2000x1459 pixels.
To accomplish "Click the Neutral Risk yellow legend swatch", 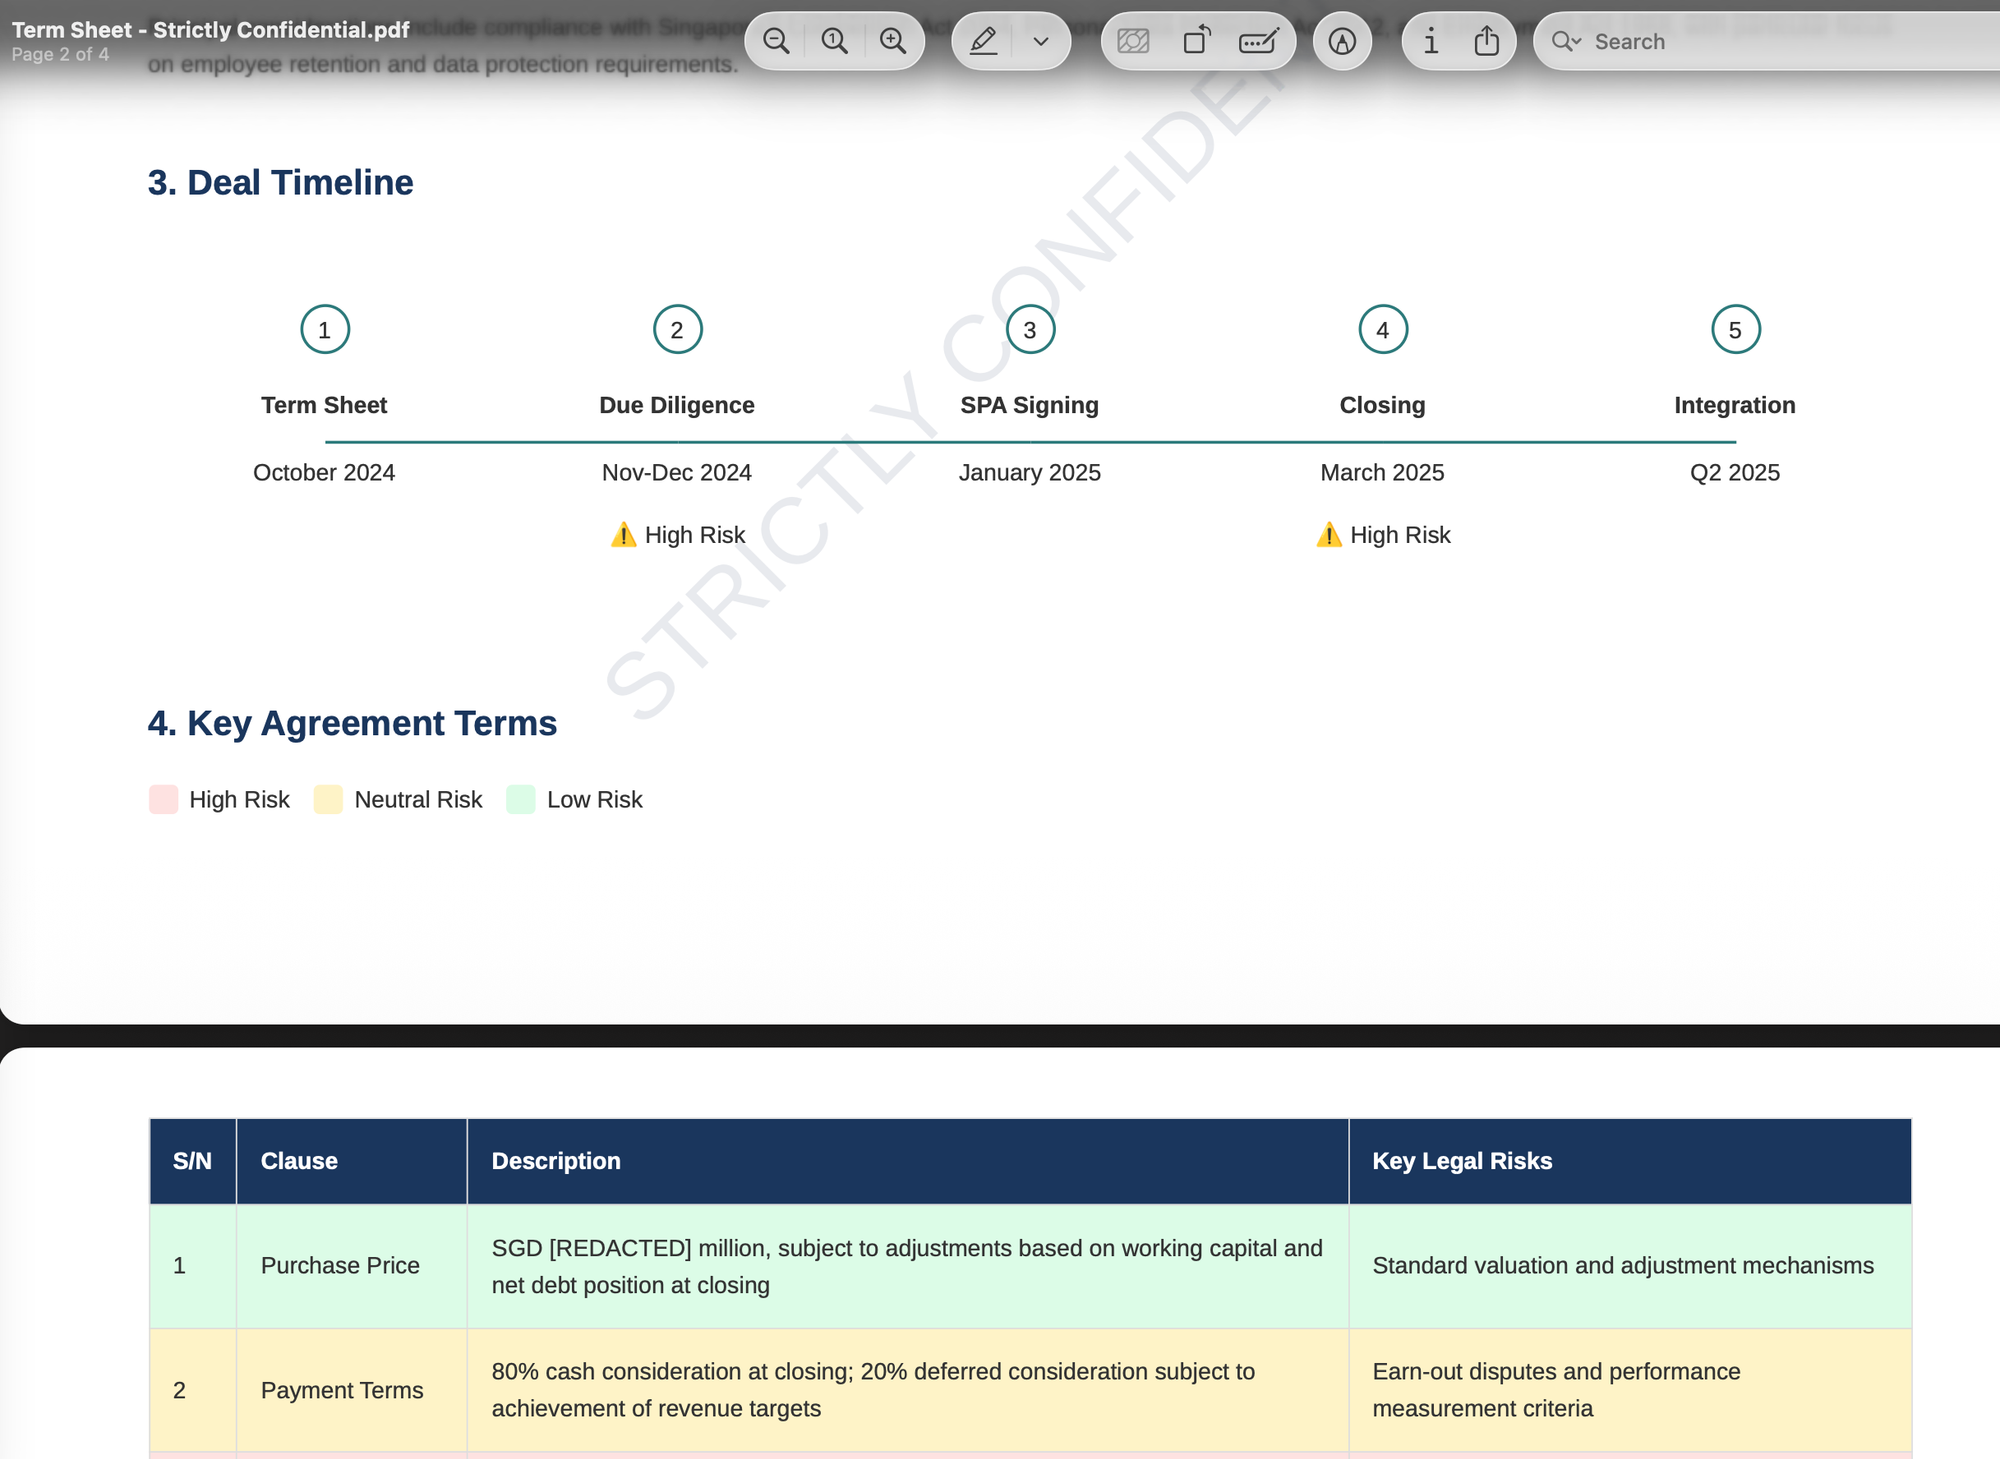I will [x=328, y=799].
